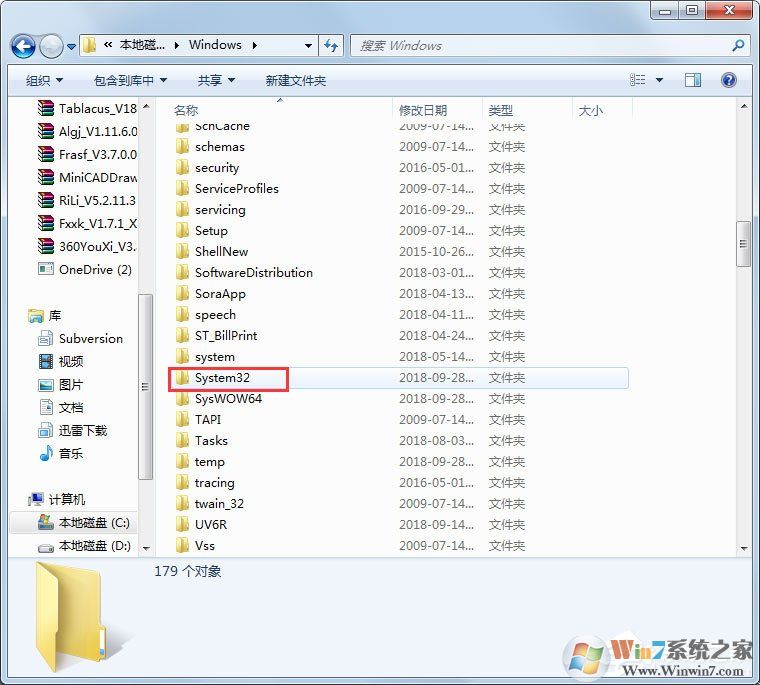
Task: Select 本地磁盘 (D:) drive icon
Action: 46,547
